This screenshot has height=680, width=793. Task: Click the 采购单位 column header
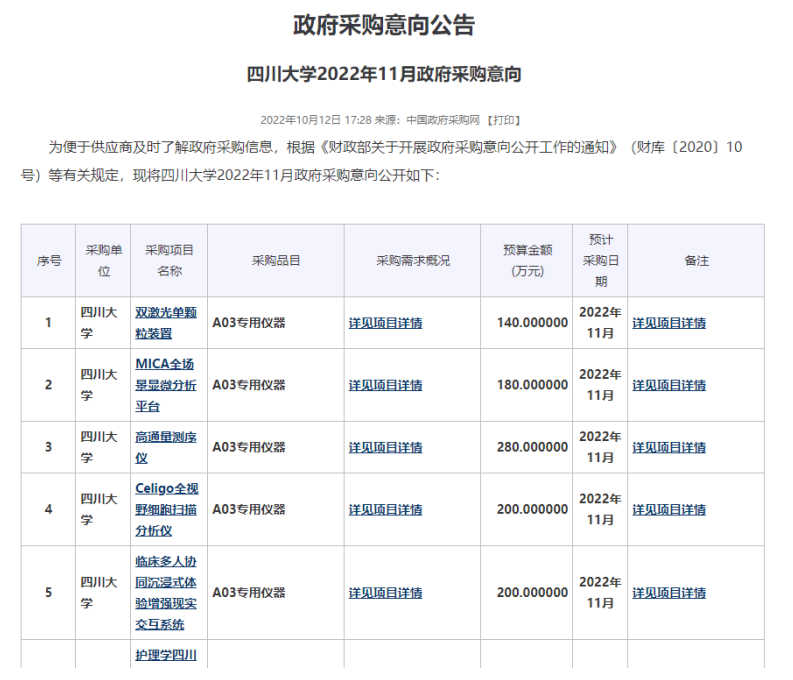tap(104, 260)
